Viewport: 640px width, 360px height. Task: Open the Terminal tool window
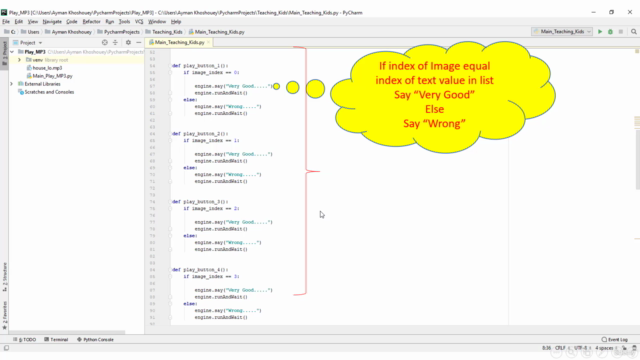[56, 340]
